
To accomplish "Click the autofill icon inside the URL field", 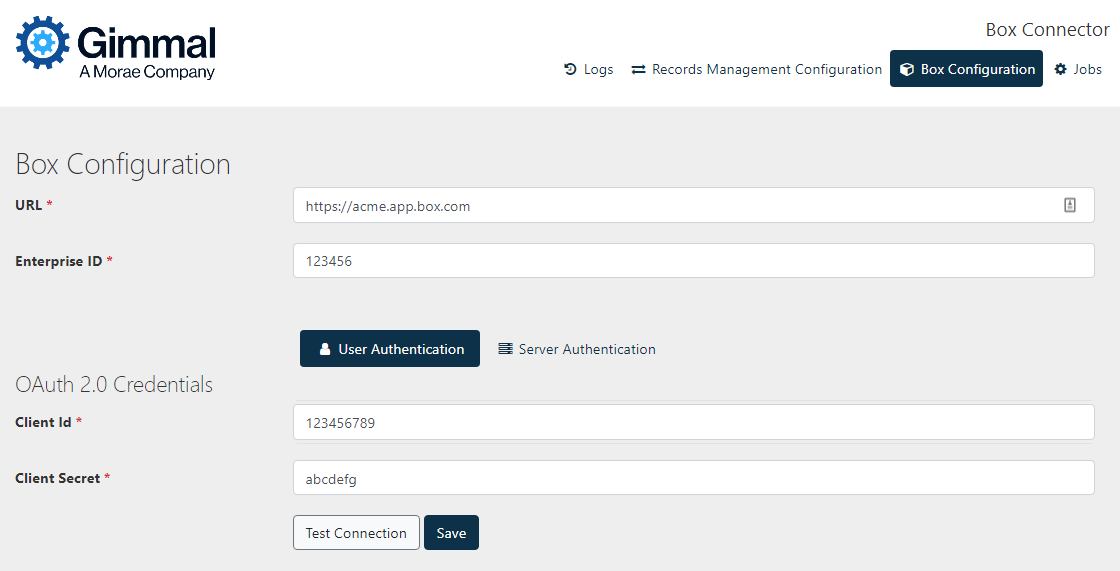I will (1069, 205).
